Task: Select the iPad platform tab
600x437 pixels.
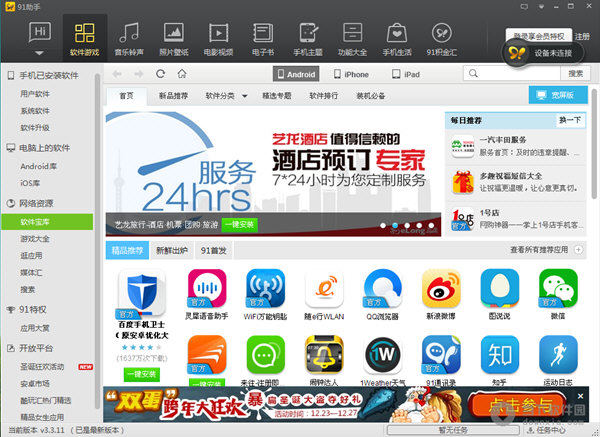Action: (x=406, y=74)
